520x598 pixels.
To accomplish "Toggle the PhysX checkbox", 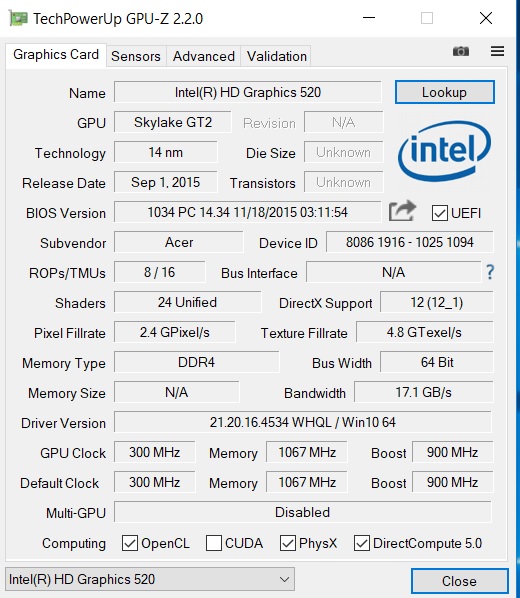I will [x=288, y=543].
